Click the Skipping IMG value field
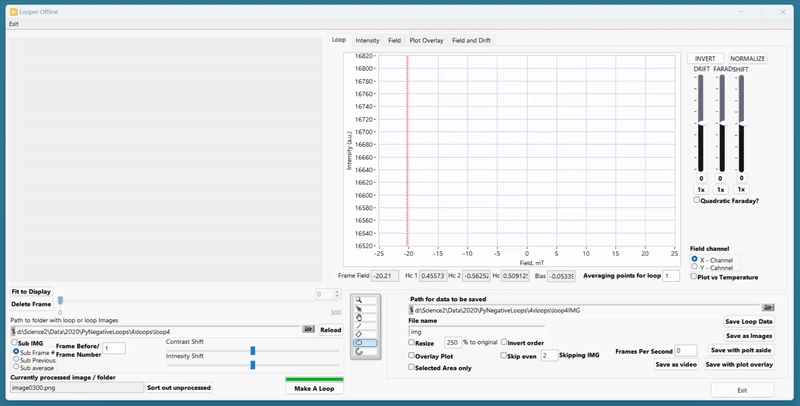800x406 pixels. (549, 355)
